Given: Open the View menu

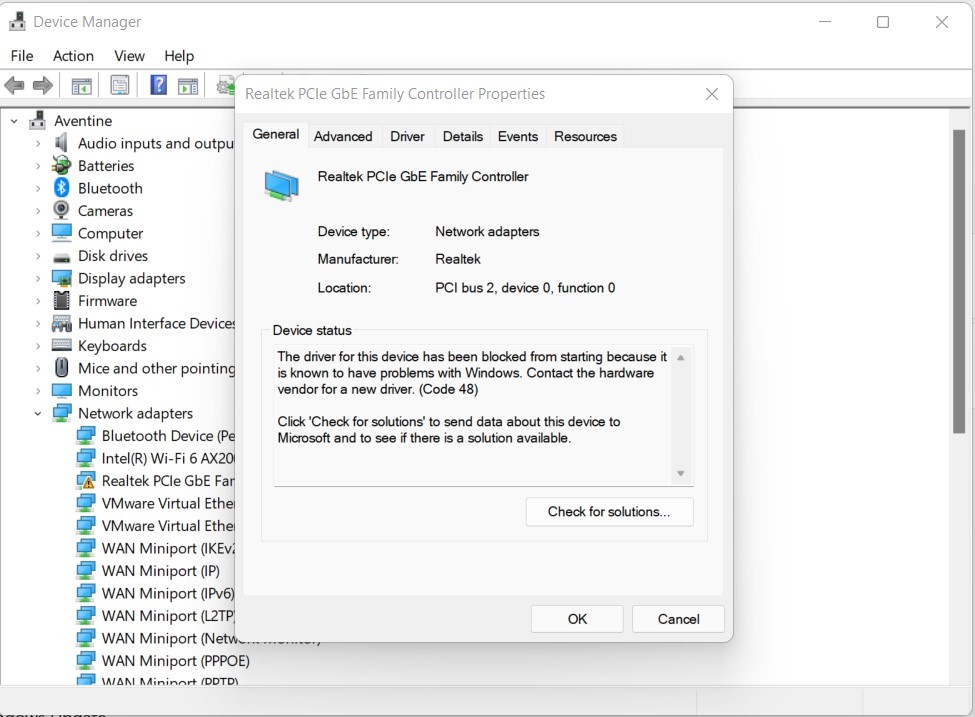Looking at the screenshot, I should tap(129, 56).
